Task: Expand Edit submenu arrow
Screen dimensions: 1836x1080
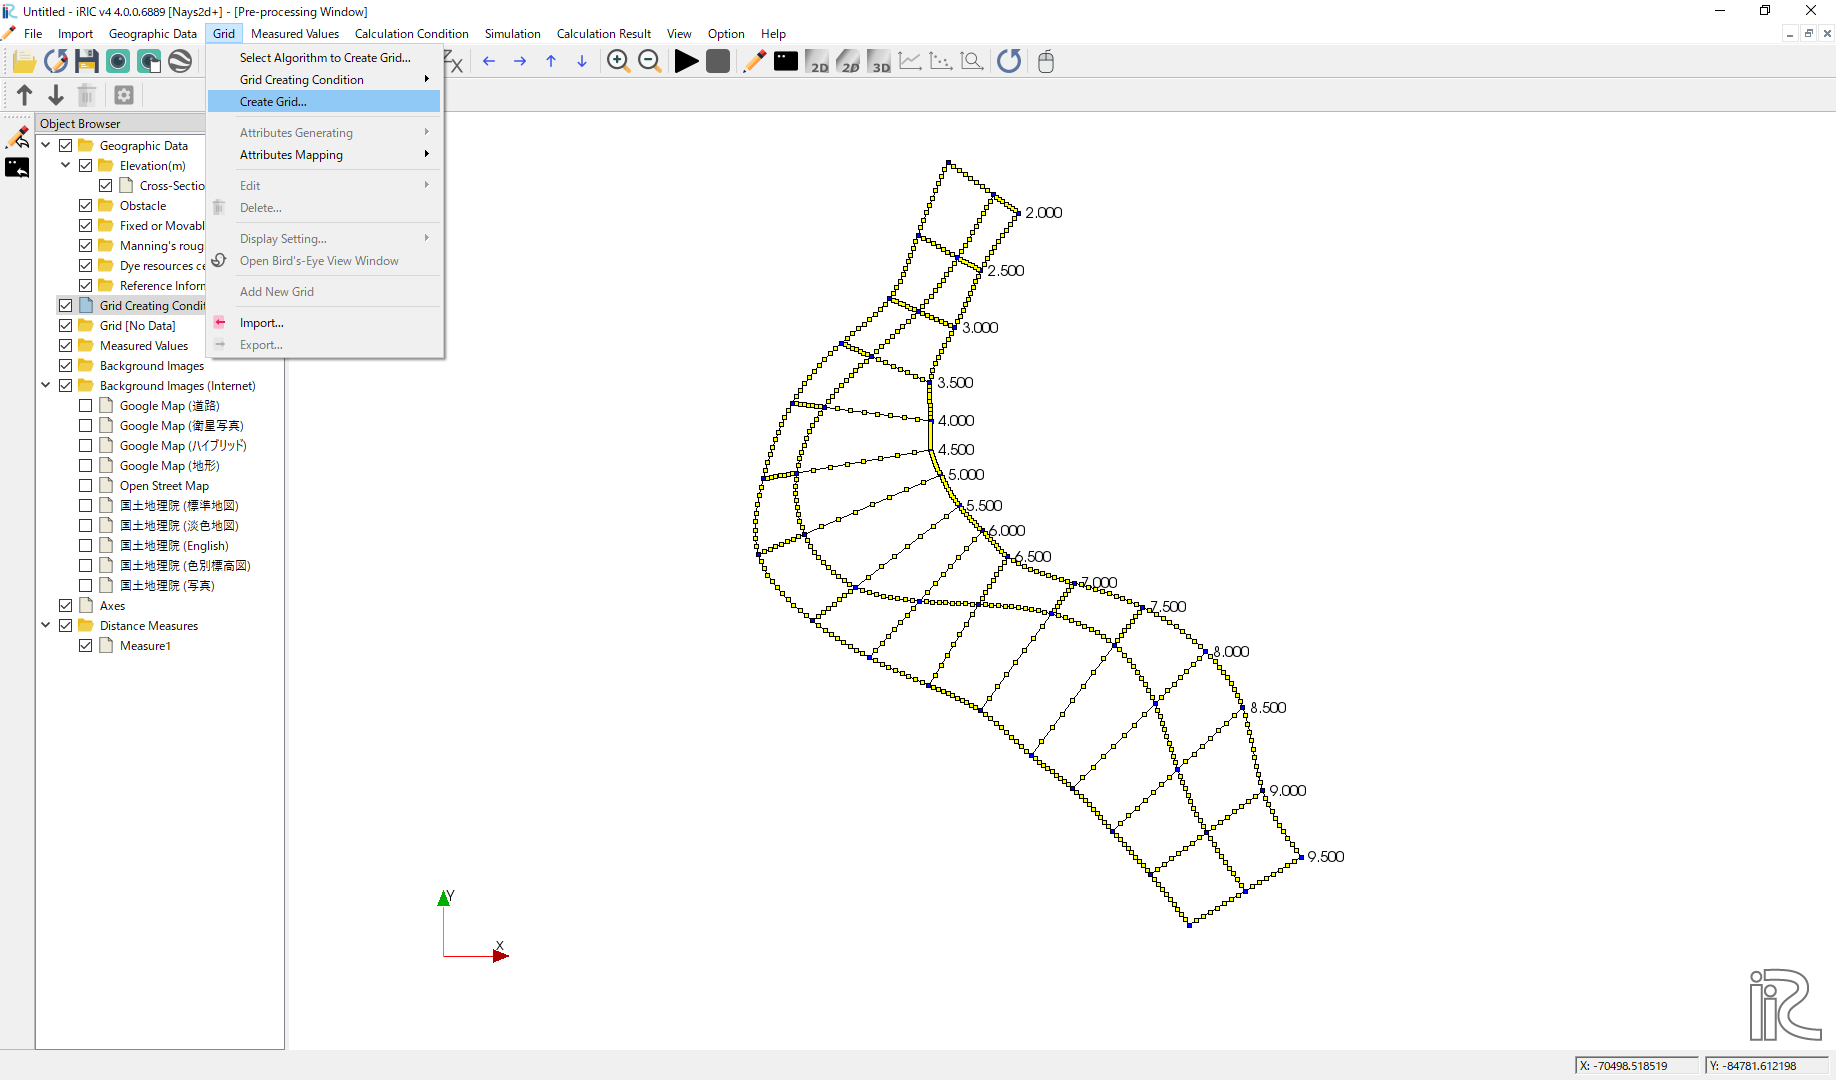Action: pyautogui.click(x=427, y=186)
